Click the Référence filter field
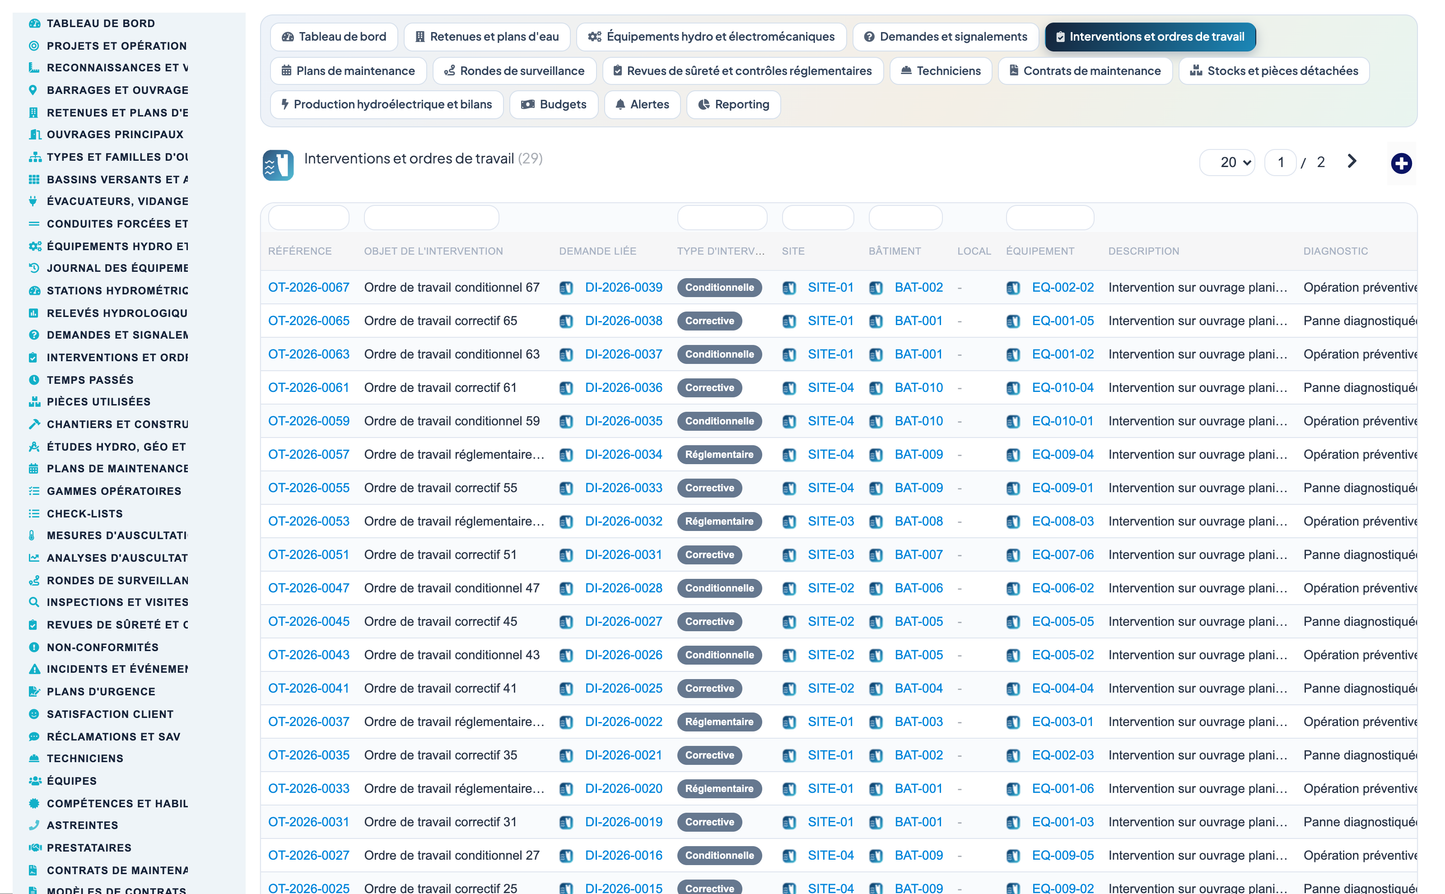 tap(309, 217)
